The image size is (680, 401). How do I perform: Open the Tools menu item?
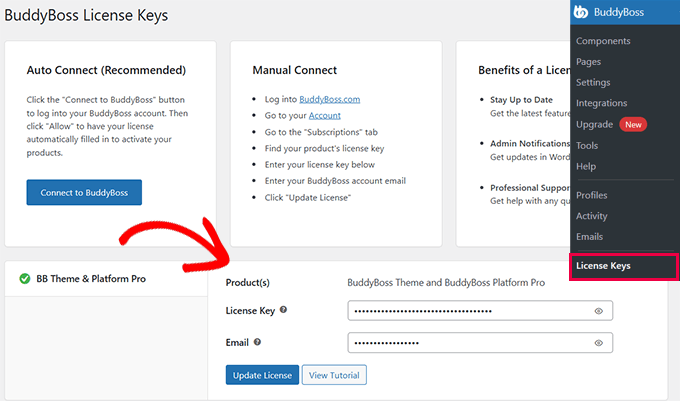click(588, 146)
